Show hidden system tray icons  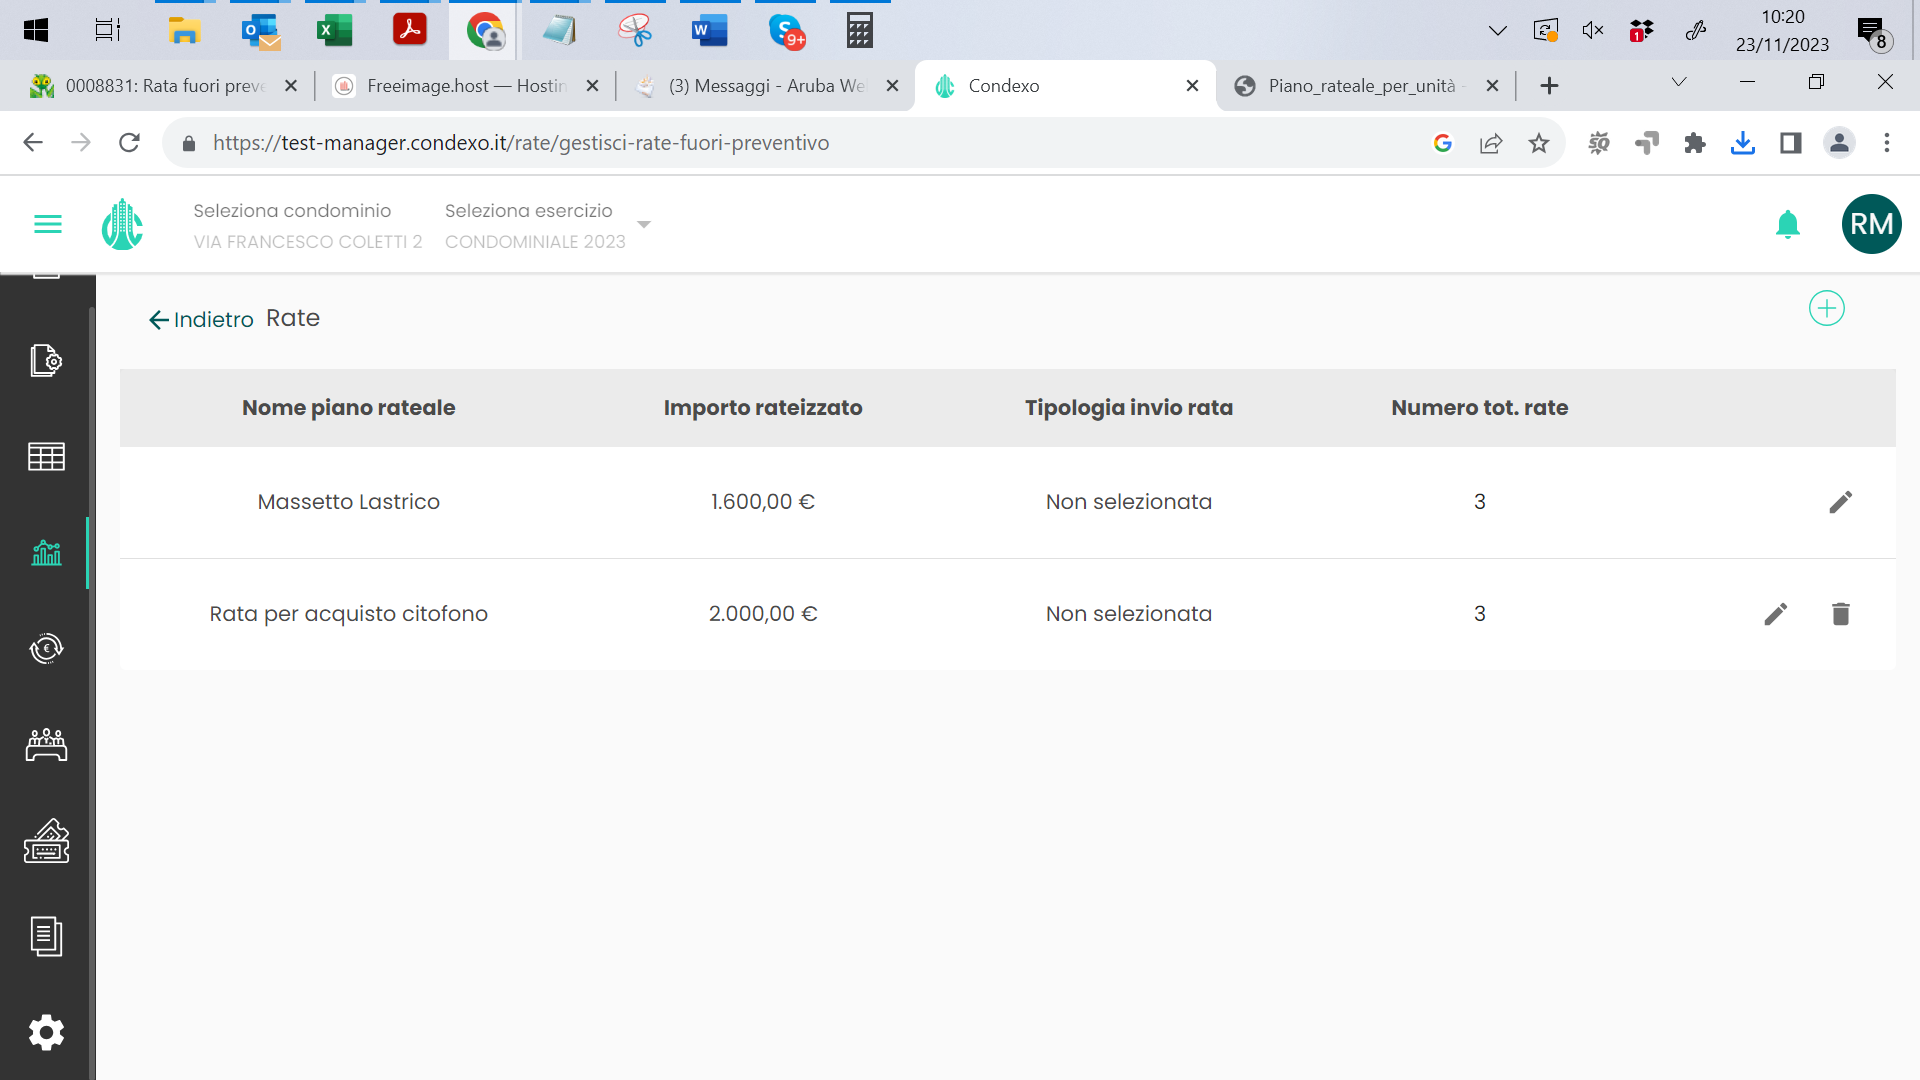1497,30
